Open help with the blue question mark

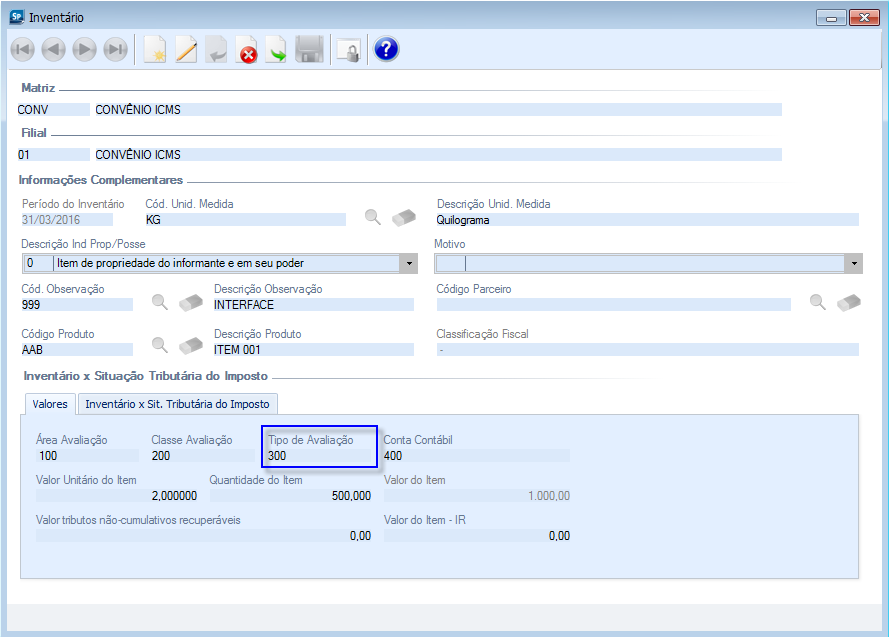[x=386, y=50]
